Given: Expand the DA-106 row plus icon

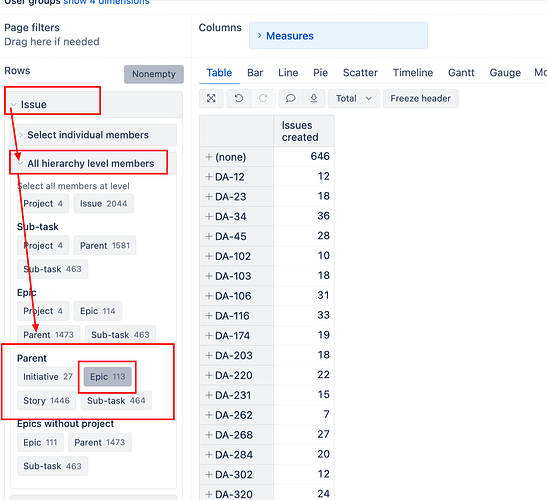Looking at the screenshot, I should [x=209, y=296].
